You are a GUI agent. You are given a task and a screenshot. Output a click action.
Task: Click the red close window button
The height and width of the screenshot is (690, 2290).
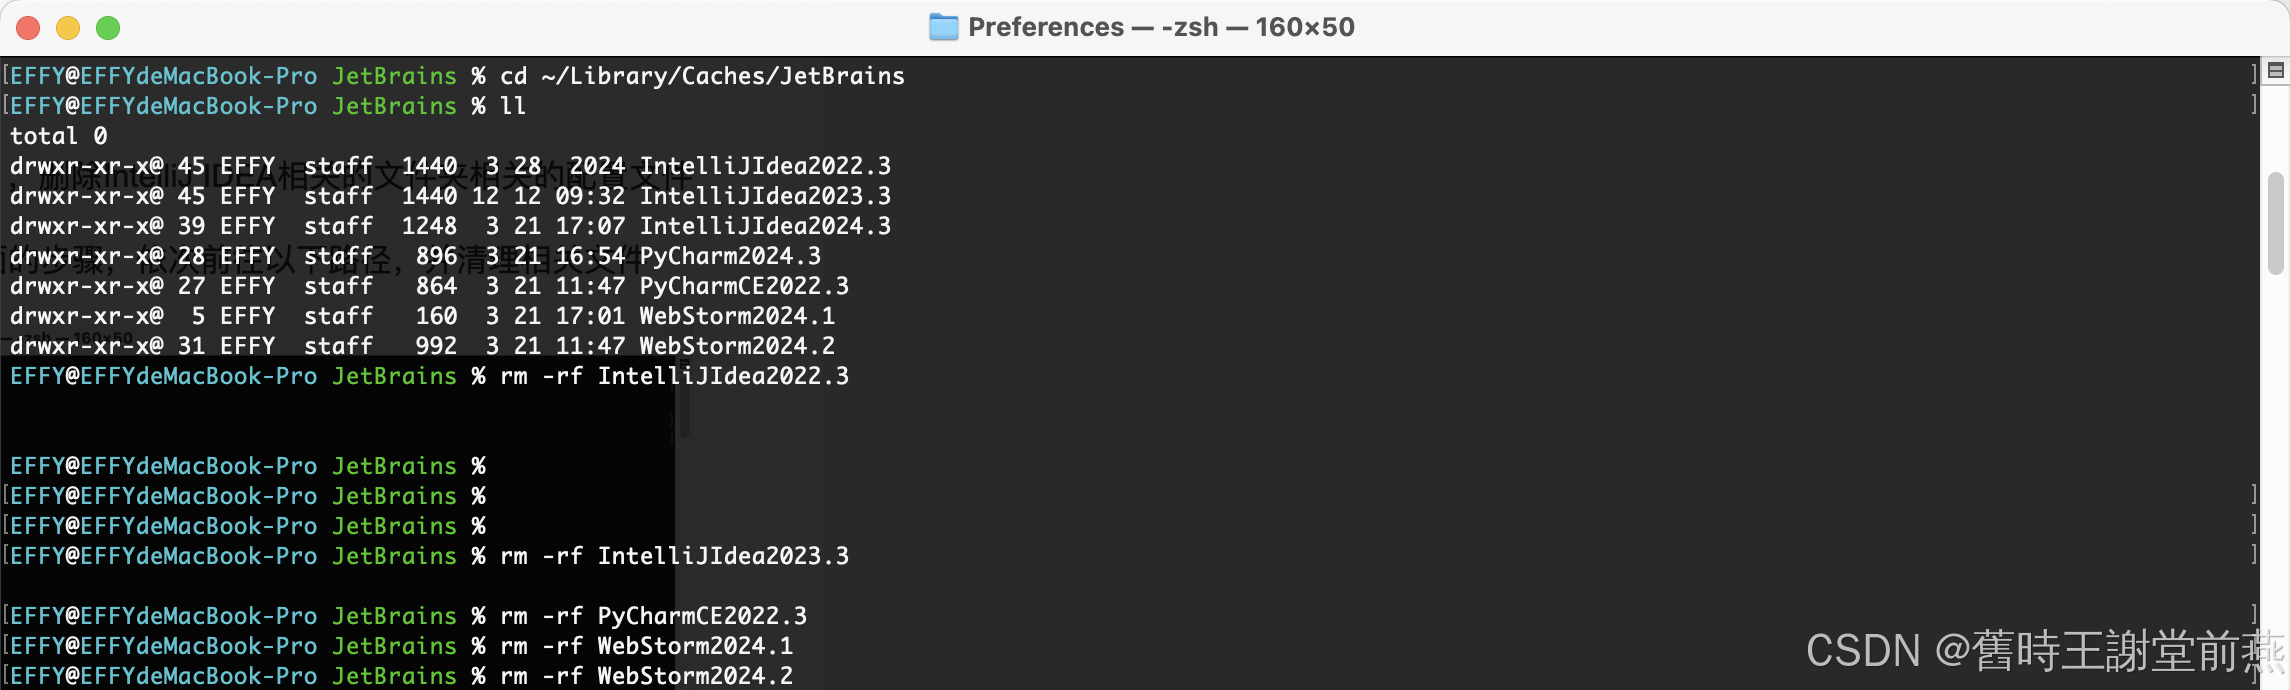[28, 28]
